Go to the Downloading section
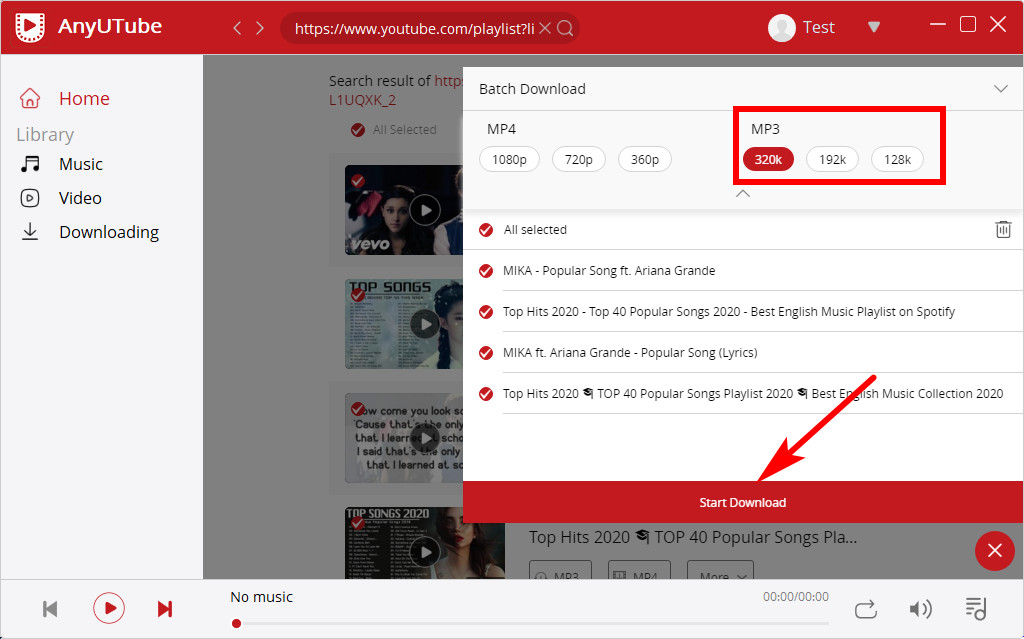 pos(108,232)
